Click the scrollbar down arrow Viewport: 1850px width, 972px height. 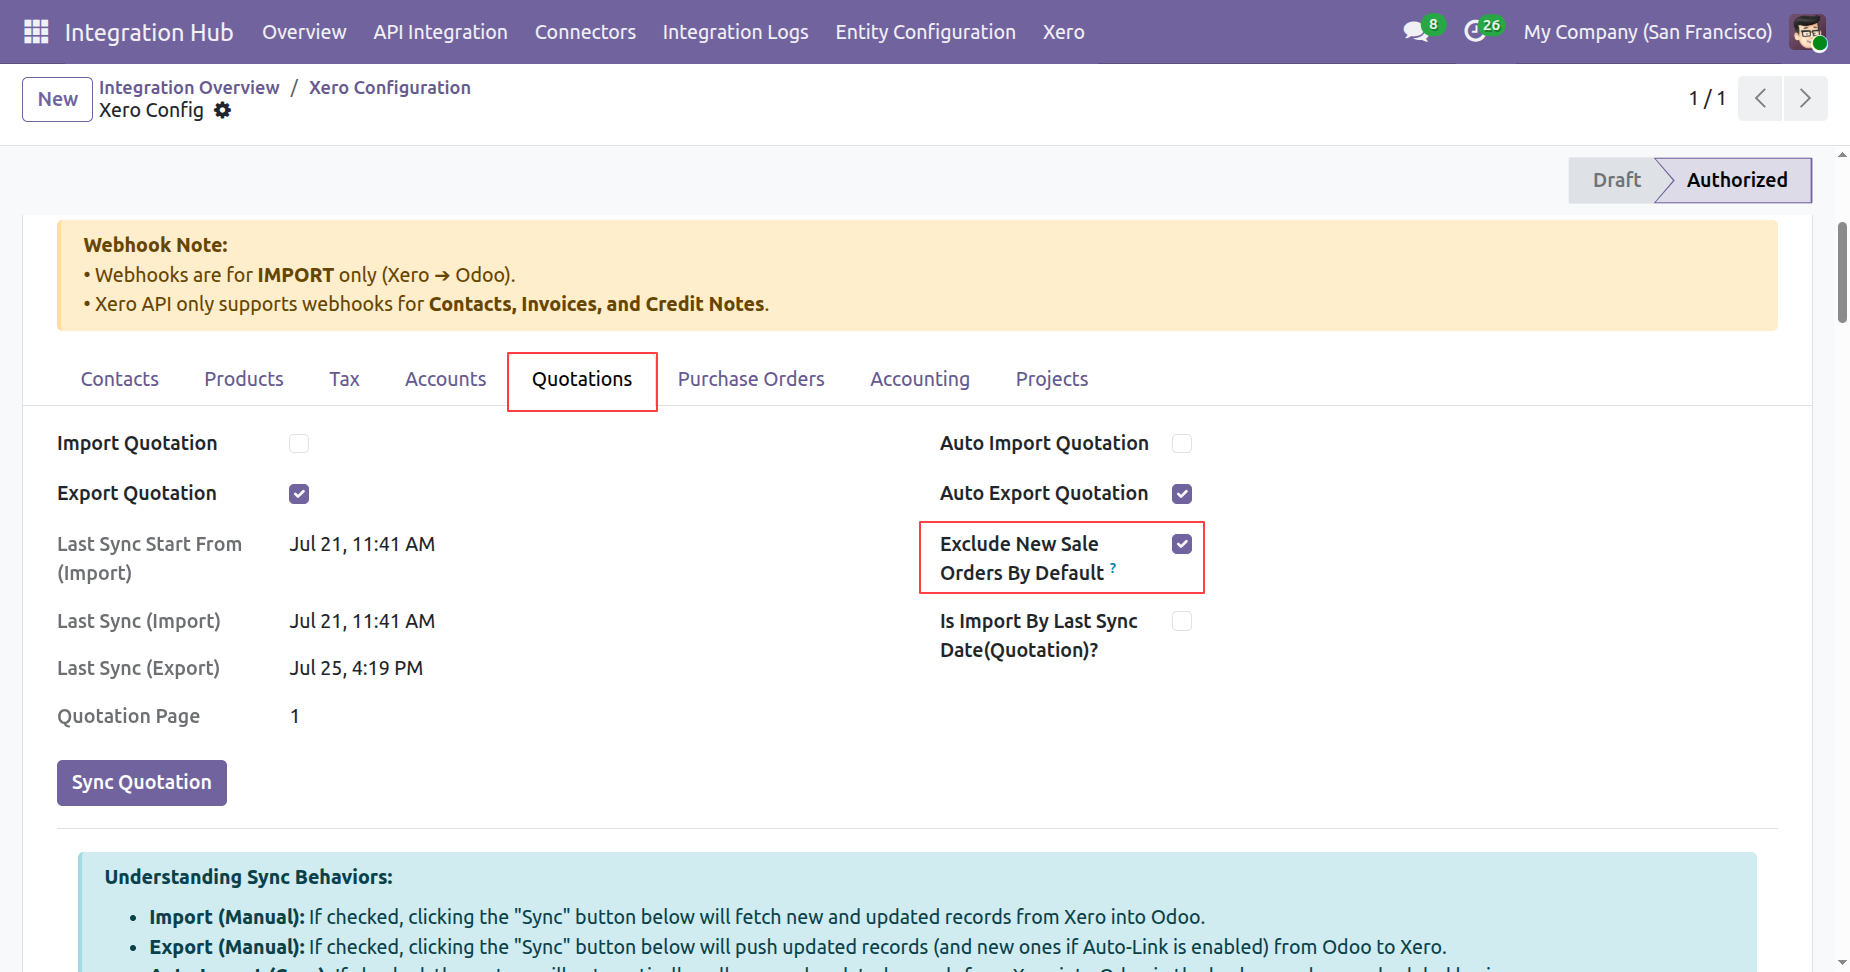(1842, 963)
